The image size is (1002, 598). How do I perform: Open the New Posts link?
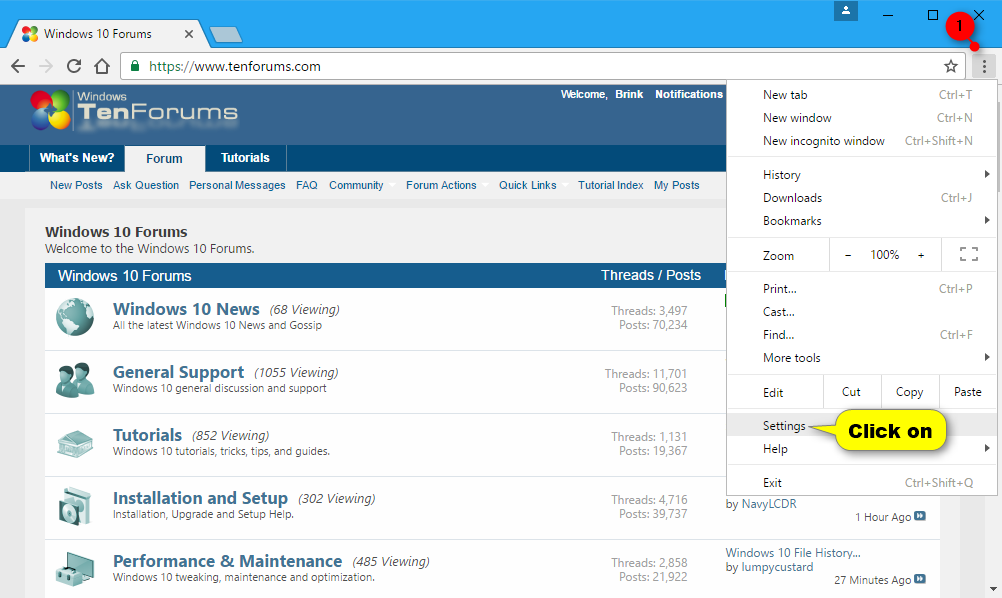click(76, 185)
